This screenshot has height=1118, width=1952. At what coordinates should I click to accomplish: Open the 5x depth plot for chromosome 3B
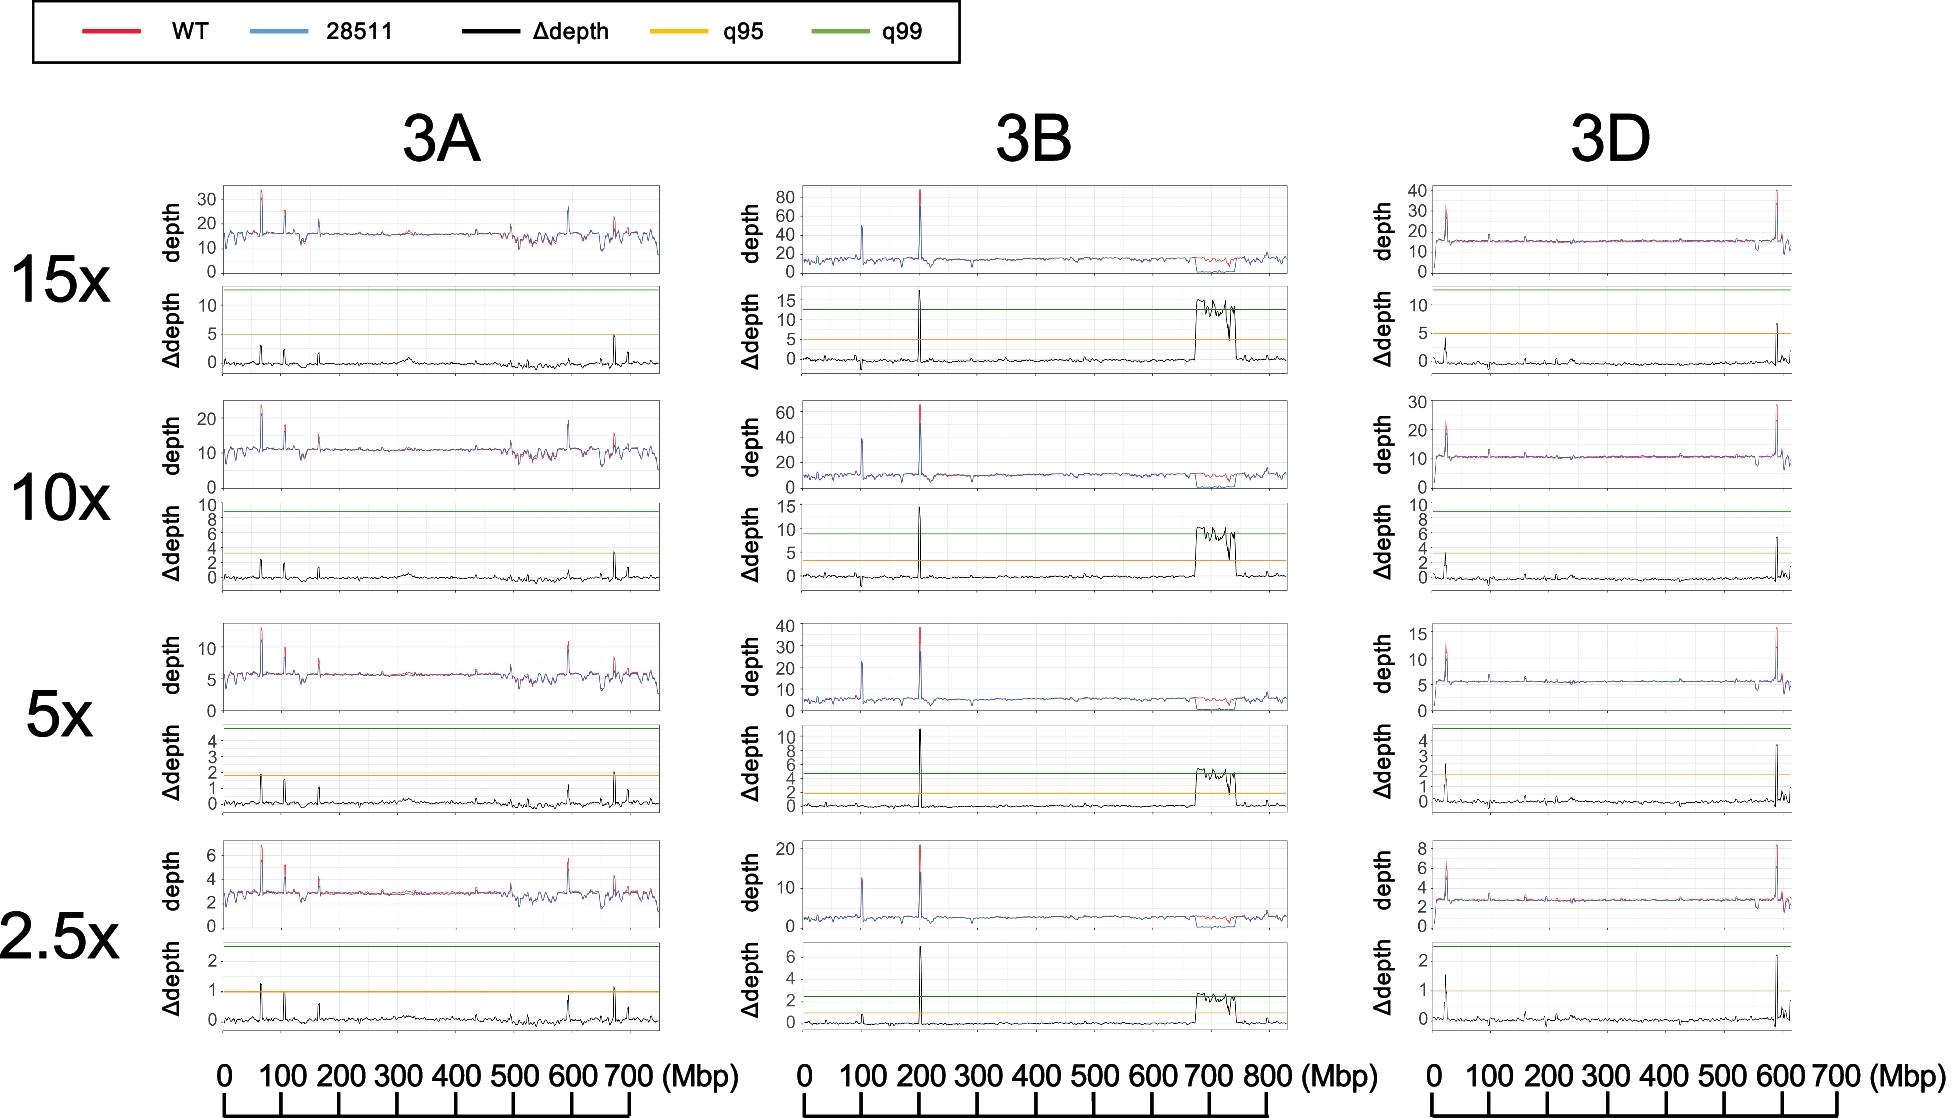coord(1044,667)
